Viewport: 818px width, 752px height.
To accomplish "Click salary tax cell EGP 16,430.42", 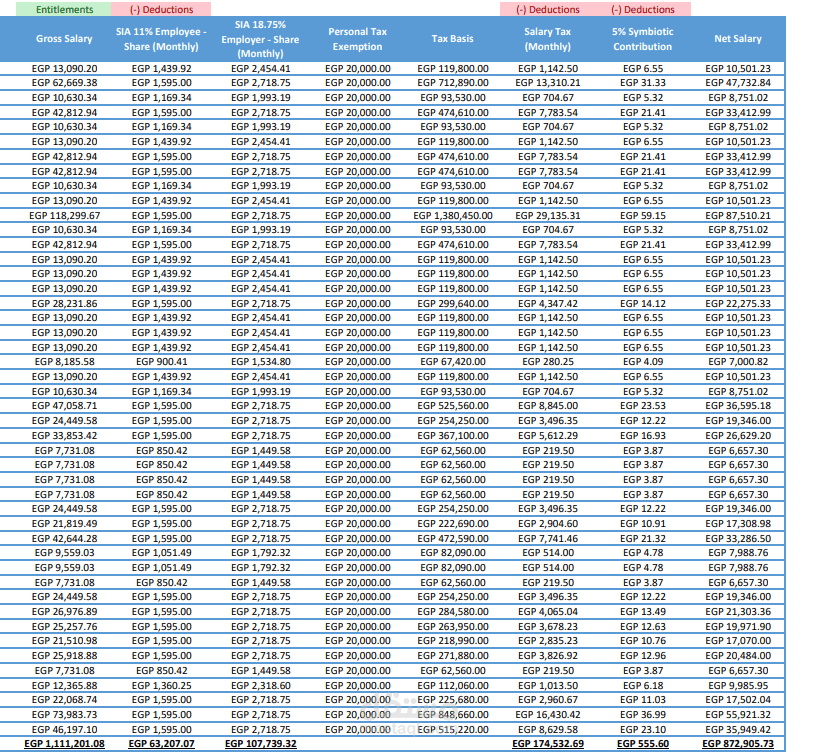I will [x=547, y=715].
